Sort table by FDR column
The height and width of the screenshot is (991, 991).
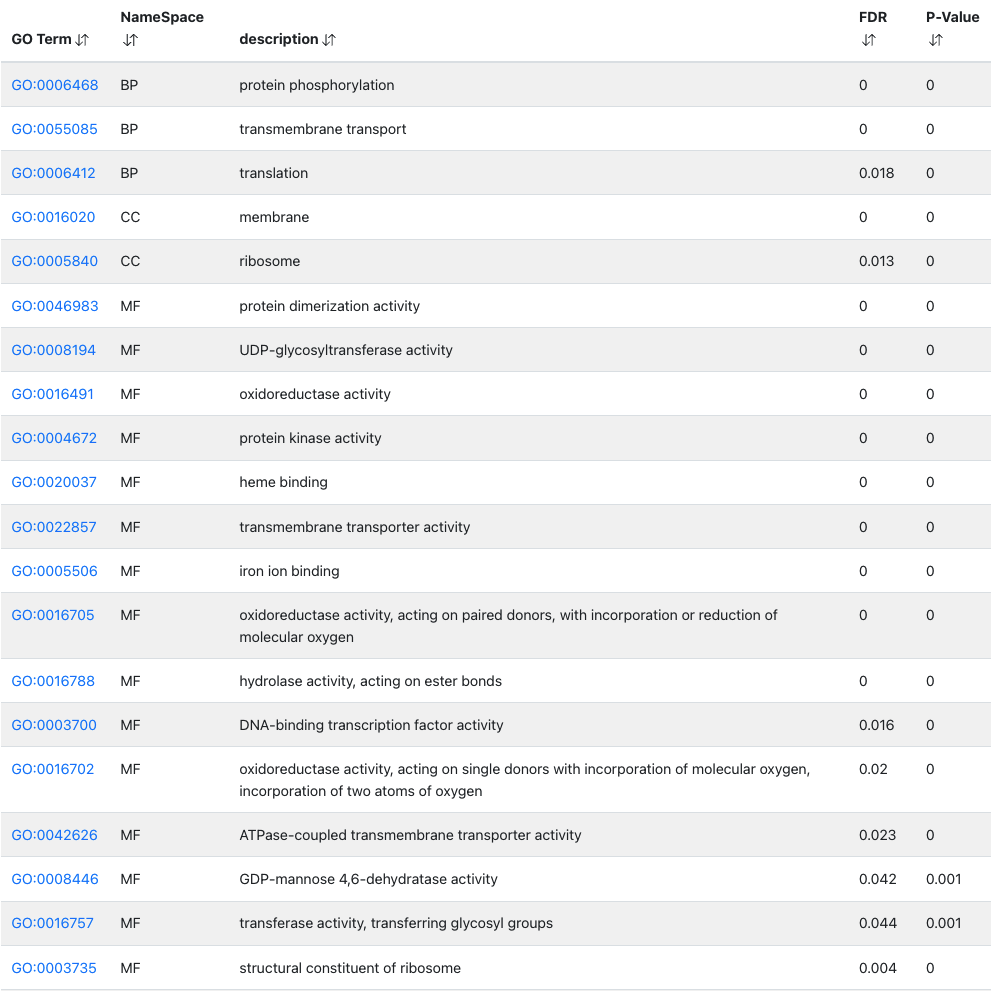868,41
